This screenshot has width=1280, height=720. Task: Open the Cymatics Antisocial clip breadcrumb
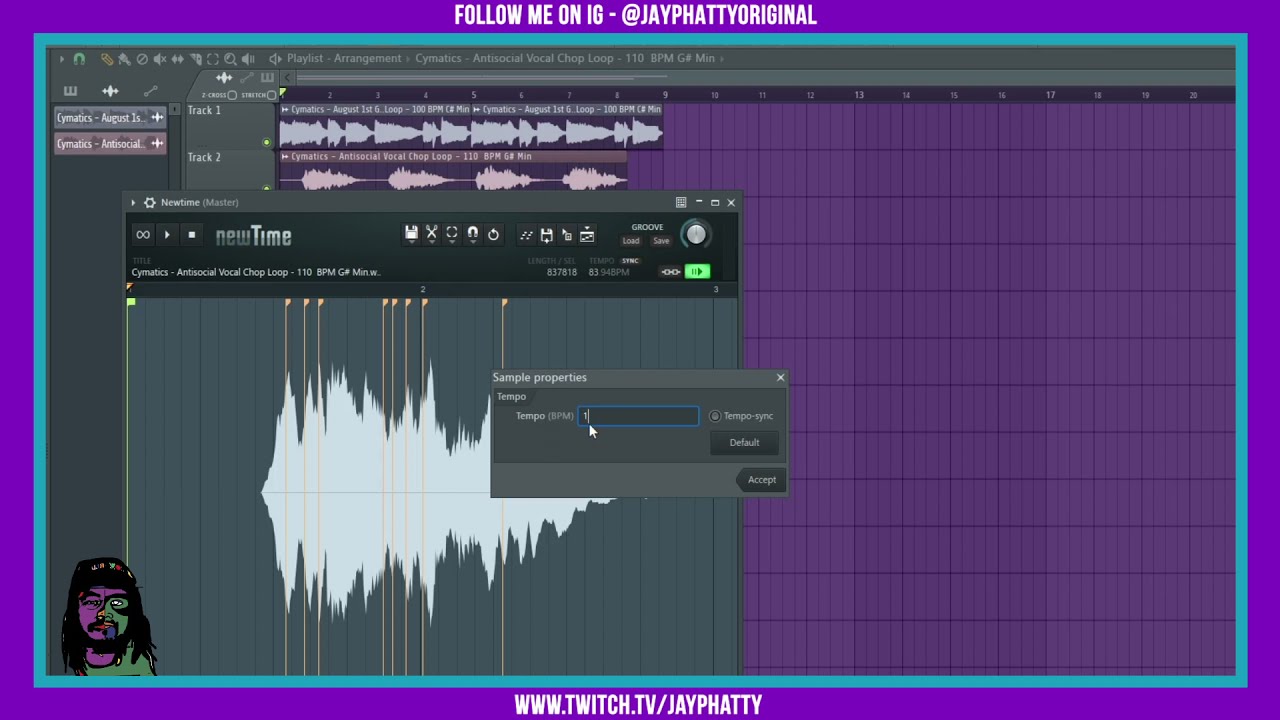565,58
